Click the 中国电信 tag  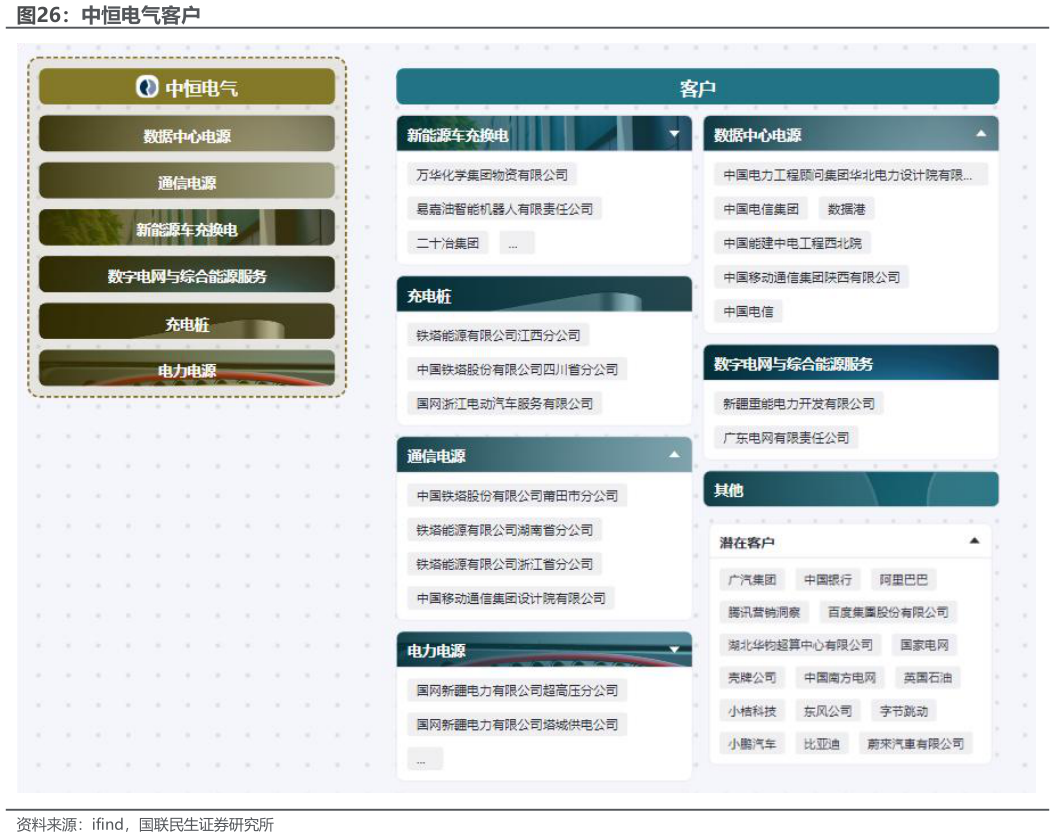(748, 312)
